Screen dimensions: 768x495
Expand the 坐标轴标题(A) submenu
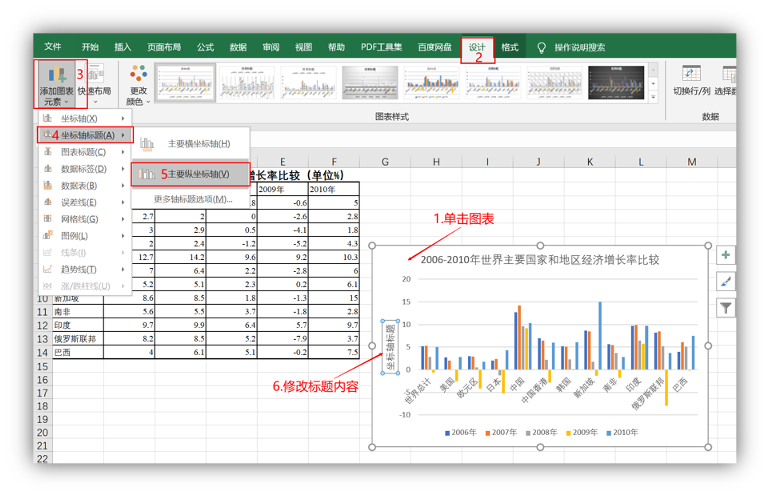85,135
